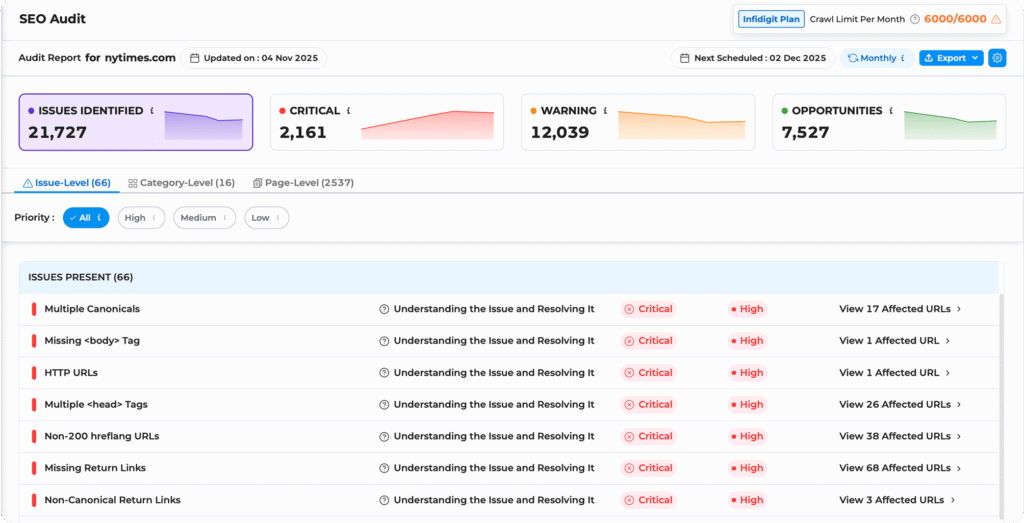Viewport: 1024px width, 523px height.
Task: Click info icon next to Issues Identified
Action: (x=152, y=111)
